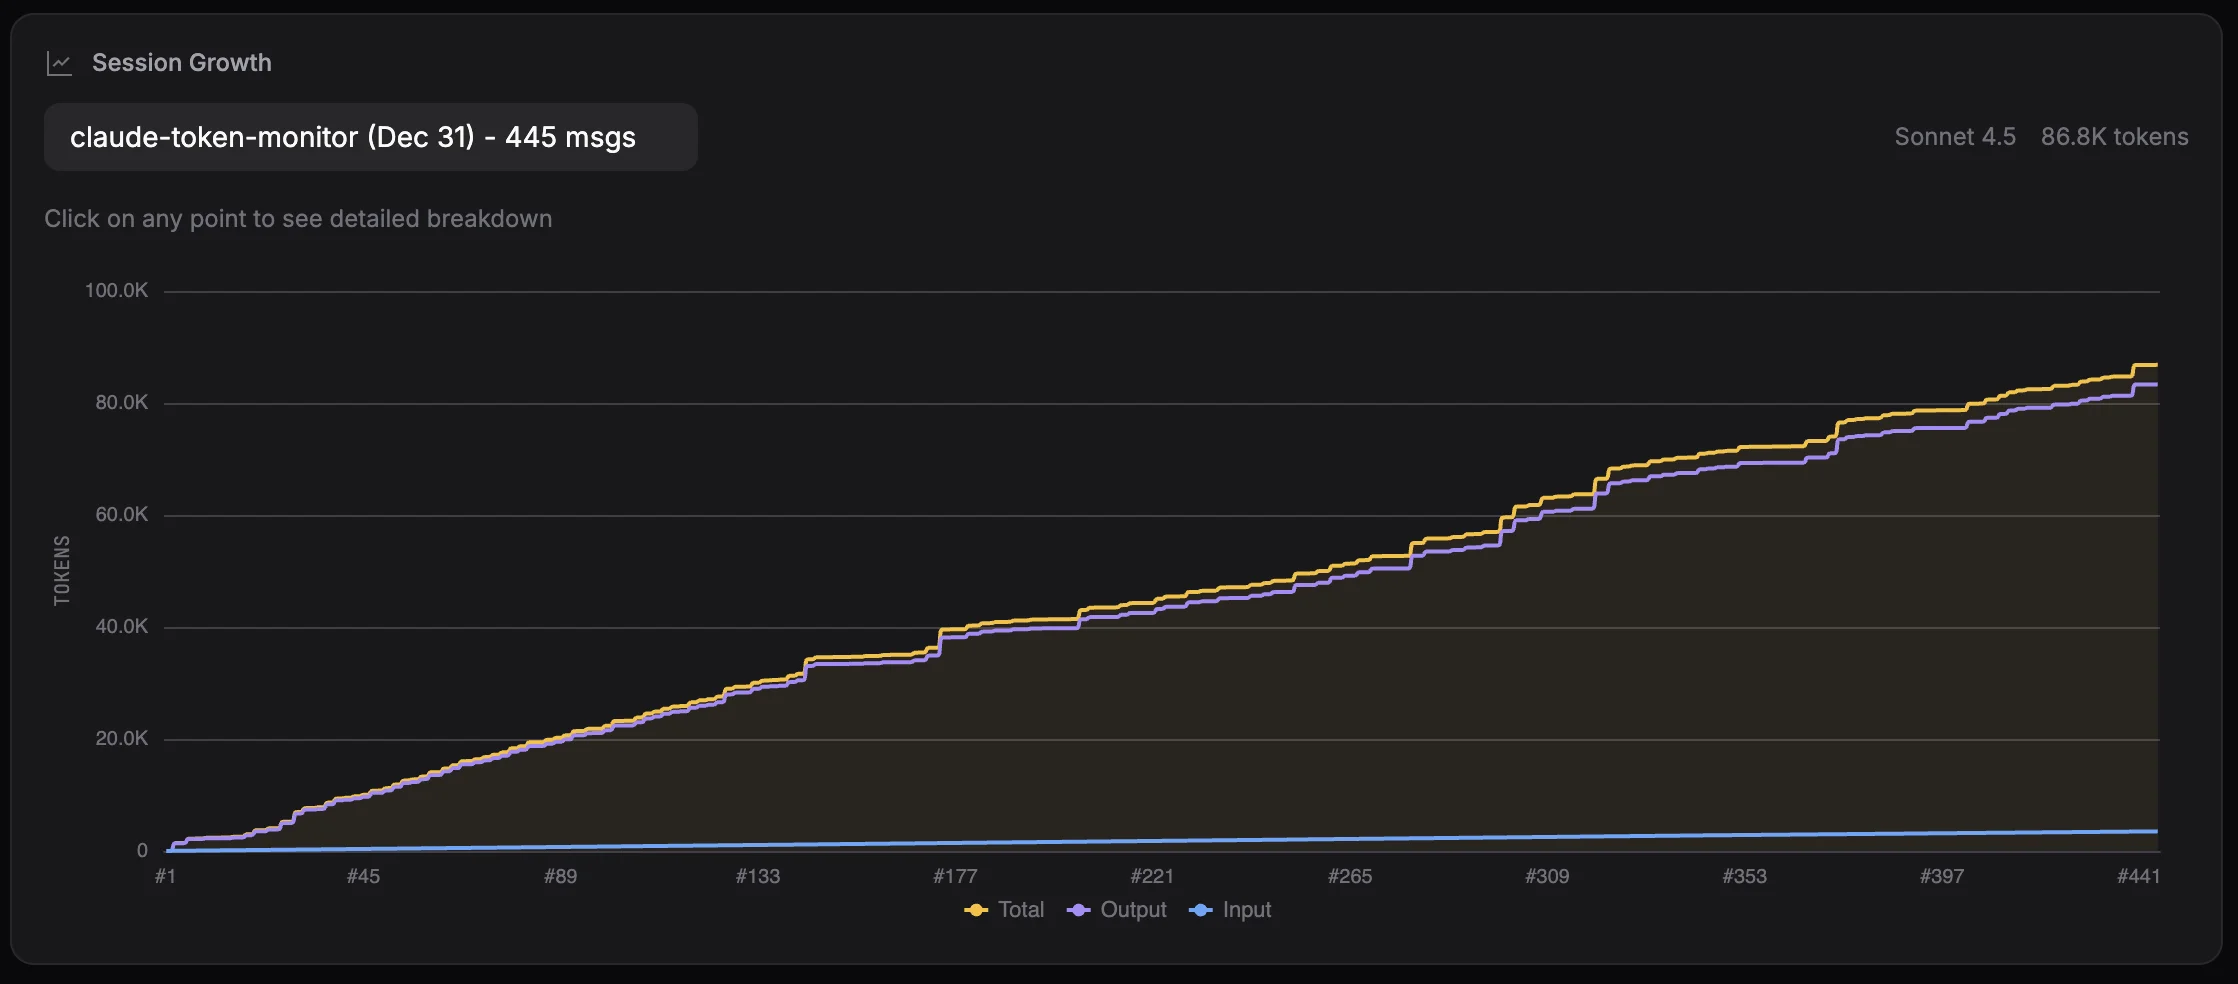This screenshot has width=2238, height=984.
Task: Click the instruction text about detailed breakdown
Action: click(x=298, y=218)
